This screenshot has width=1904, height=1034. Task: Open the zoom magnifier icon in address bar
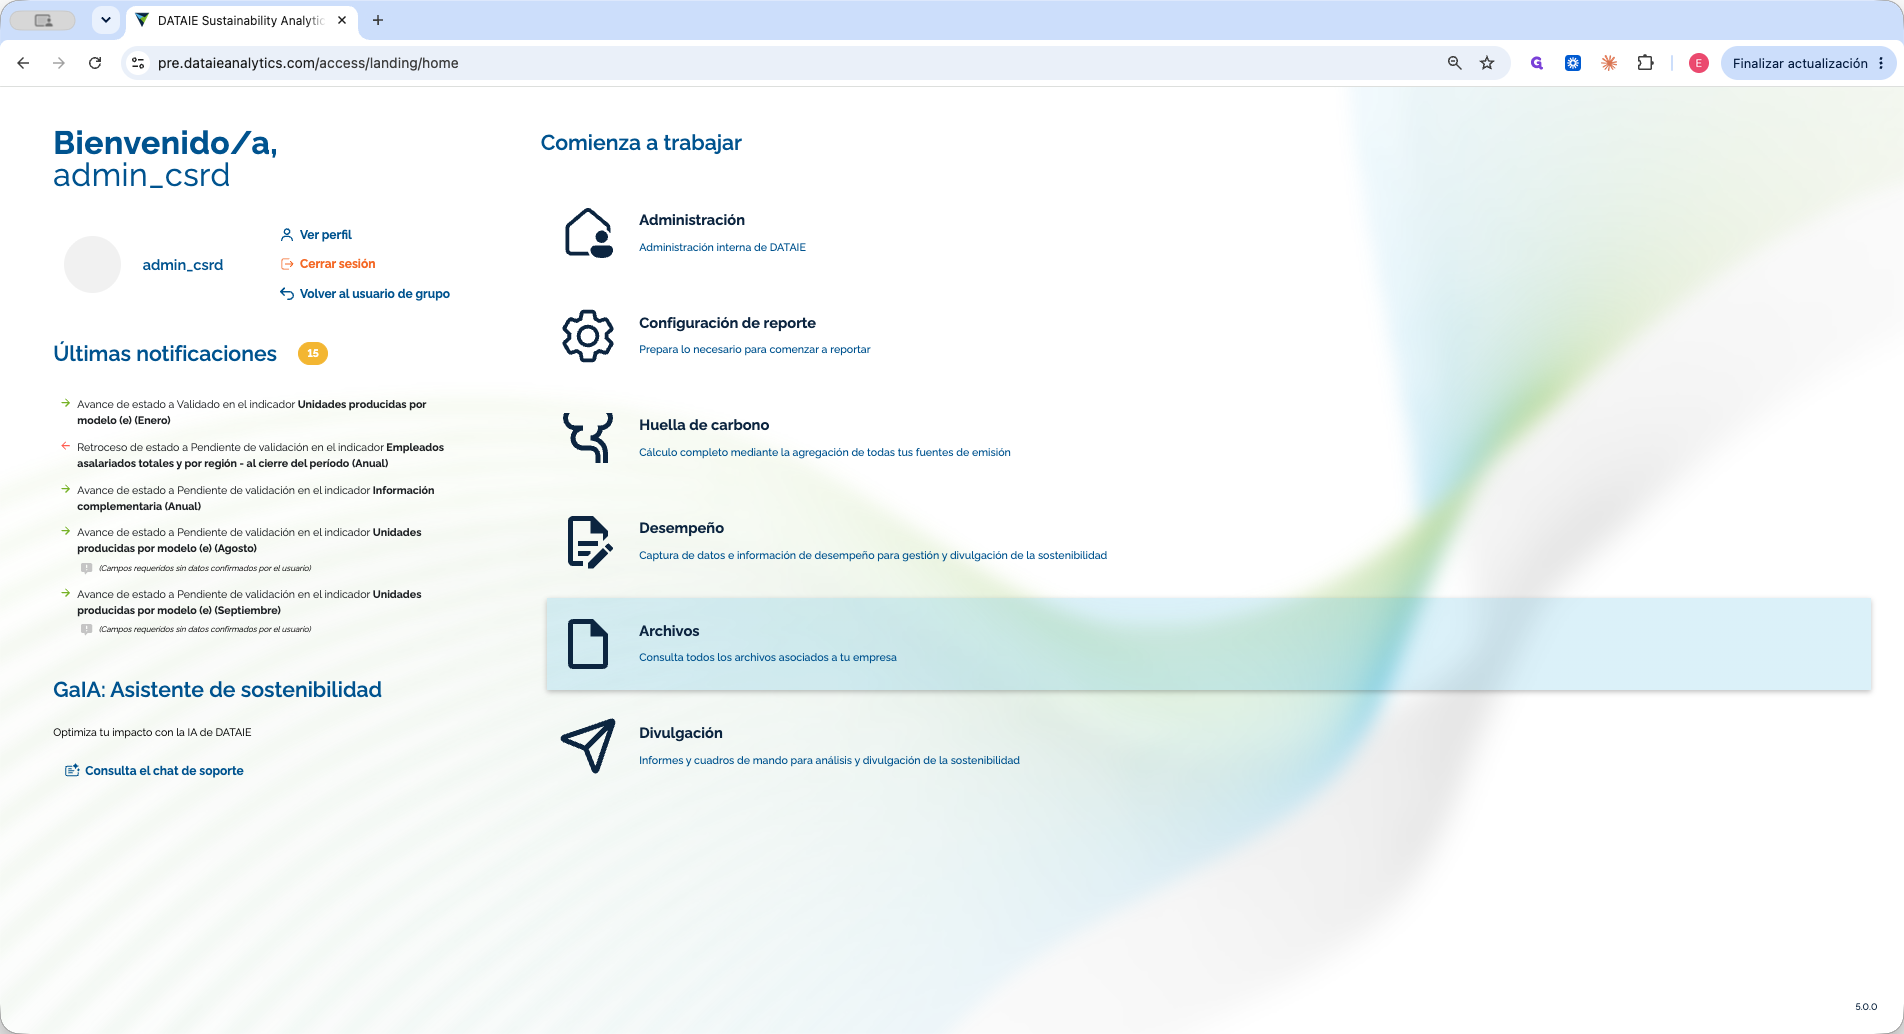click(x=1455, y=63)
